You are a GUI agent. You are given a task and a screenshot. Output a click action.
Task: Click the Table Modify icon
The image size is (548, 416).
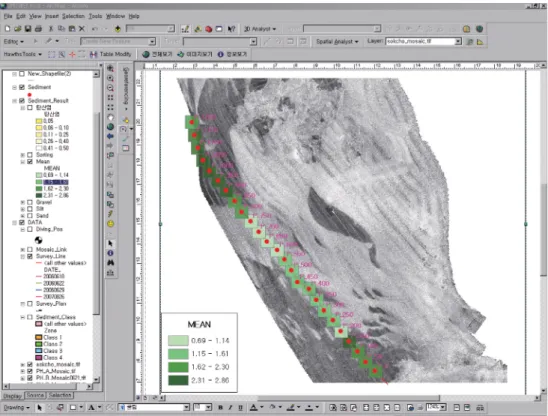point(110,54)
